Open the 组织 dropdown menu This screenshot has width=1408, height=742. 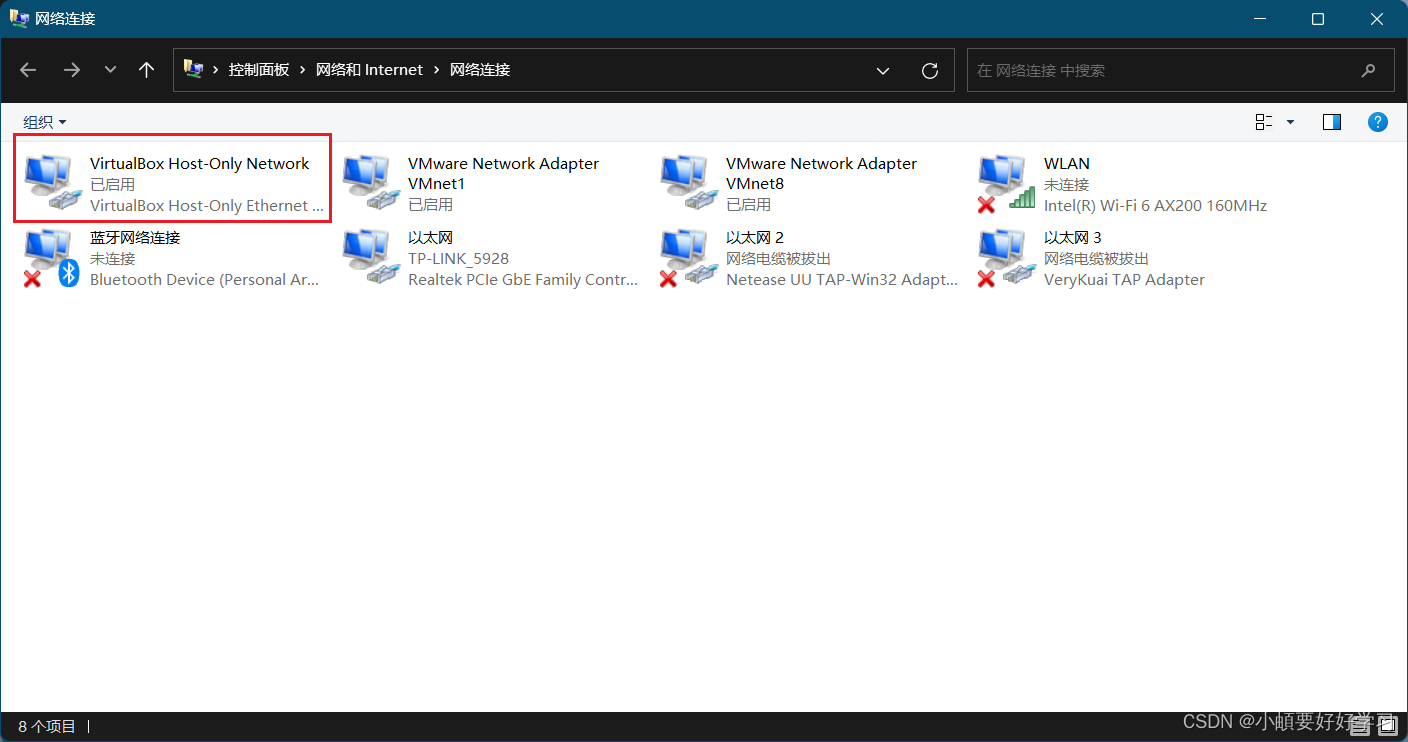(45, 122)
